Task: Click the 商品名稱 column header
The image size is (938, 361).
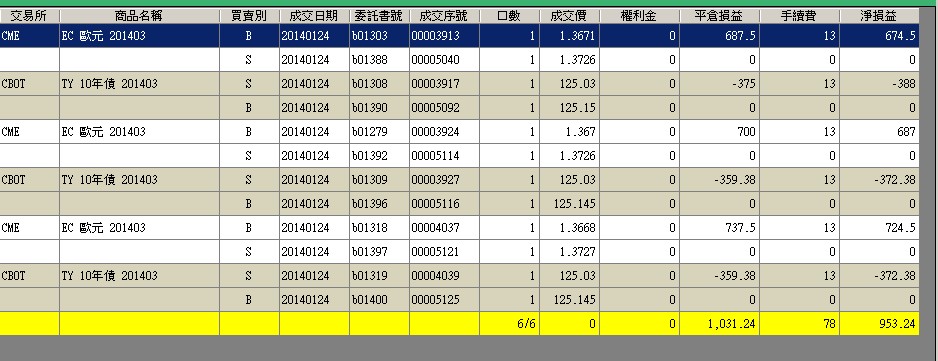Action: pos(139,16)
